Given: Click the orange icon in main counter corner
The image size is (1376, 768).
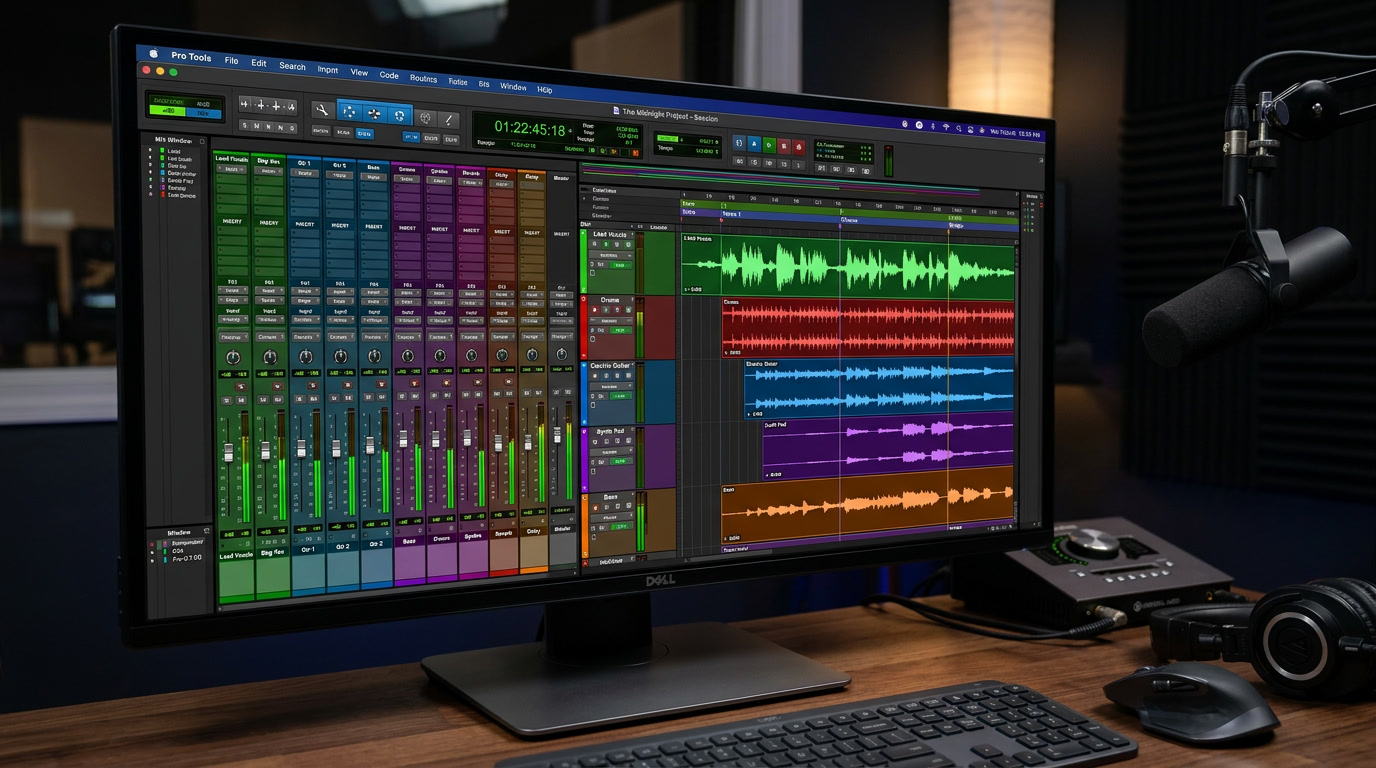Looking at the screenshot, I should click(636, 152).
